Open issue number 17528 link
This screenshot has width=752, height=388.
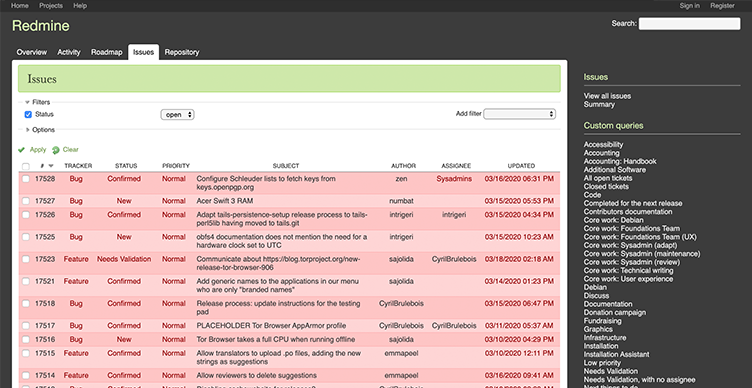tap(45, 179)
